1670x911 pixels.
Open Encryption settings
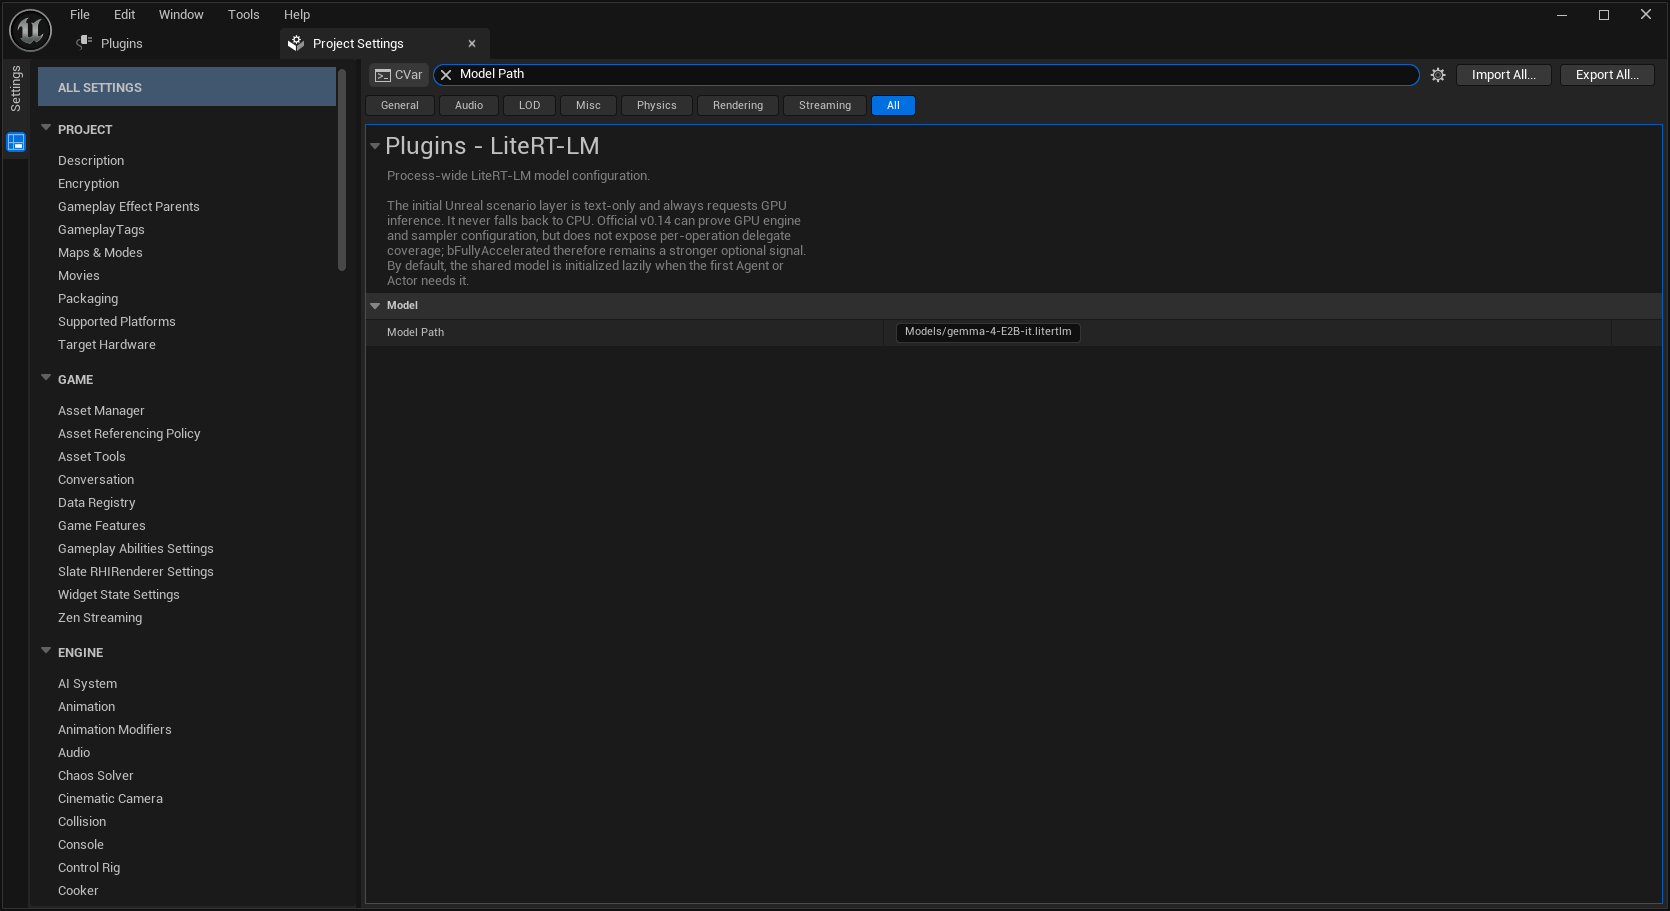click(88, 183)
